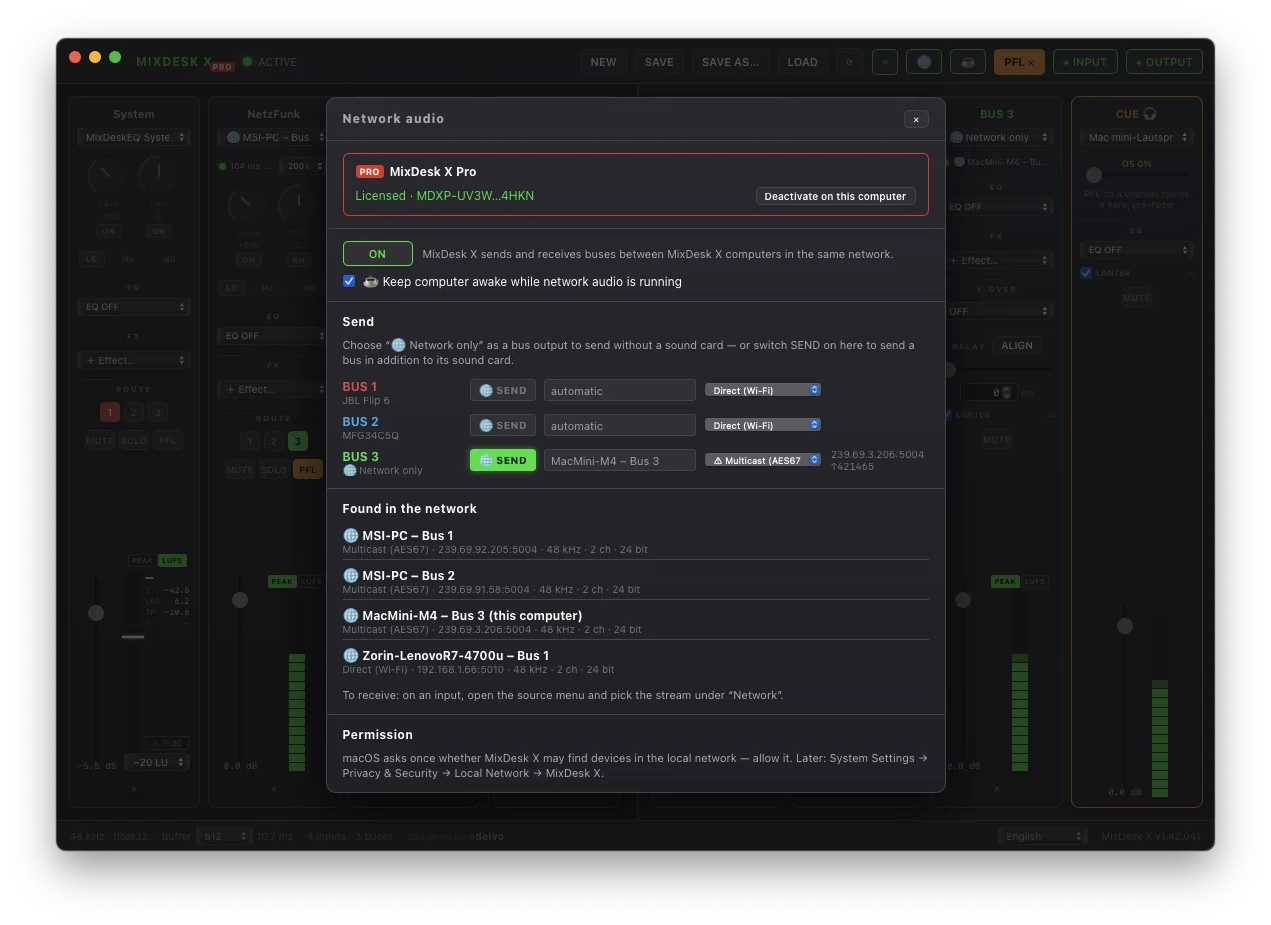Select MacMini-M4 – Bus 3 (this computer) entry
Screen dimensions: 1271x925
click(635, 621)
